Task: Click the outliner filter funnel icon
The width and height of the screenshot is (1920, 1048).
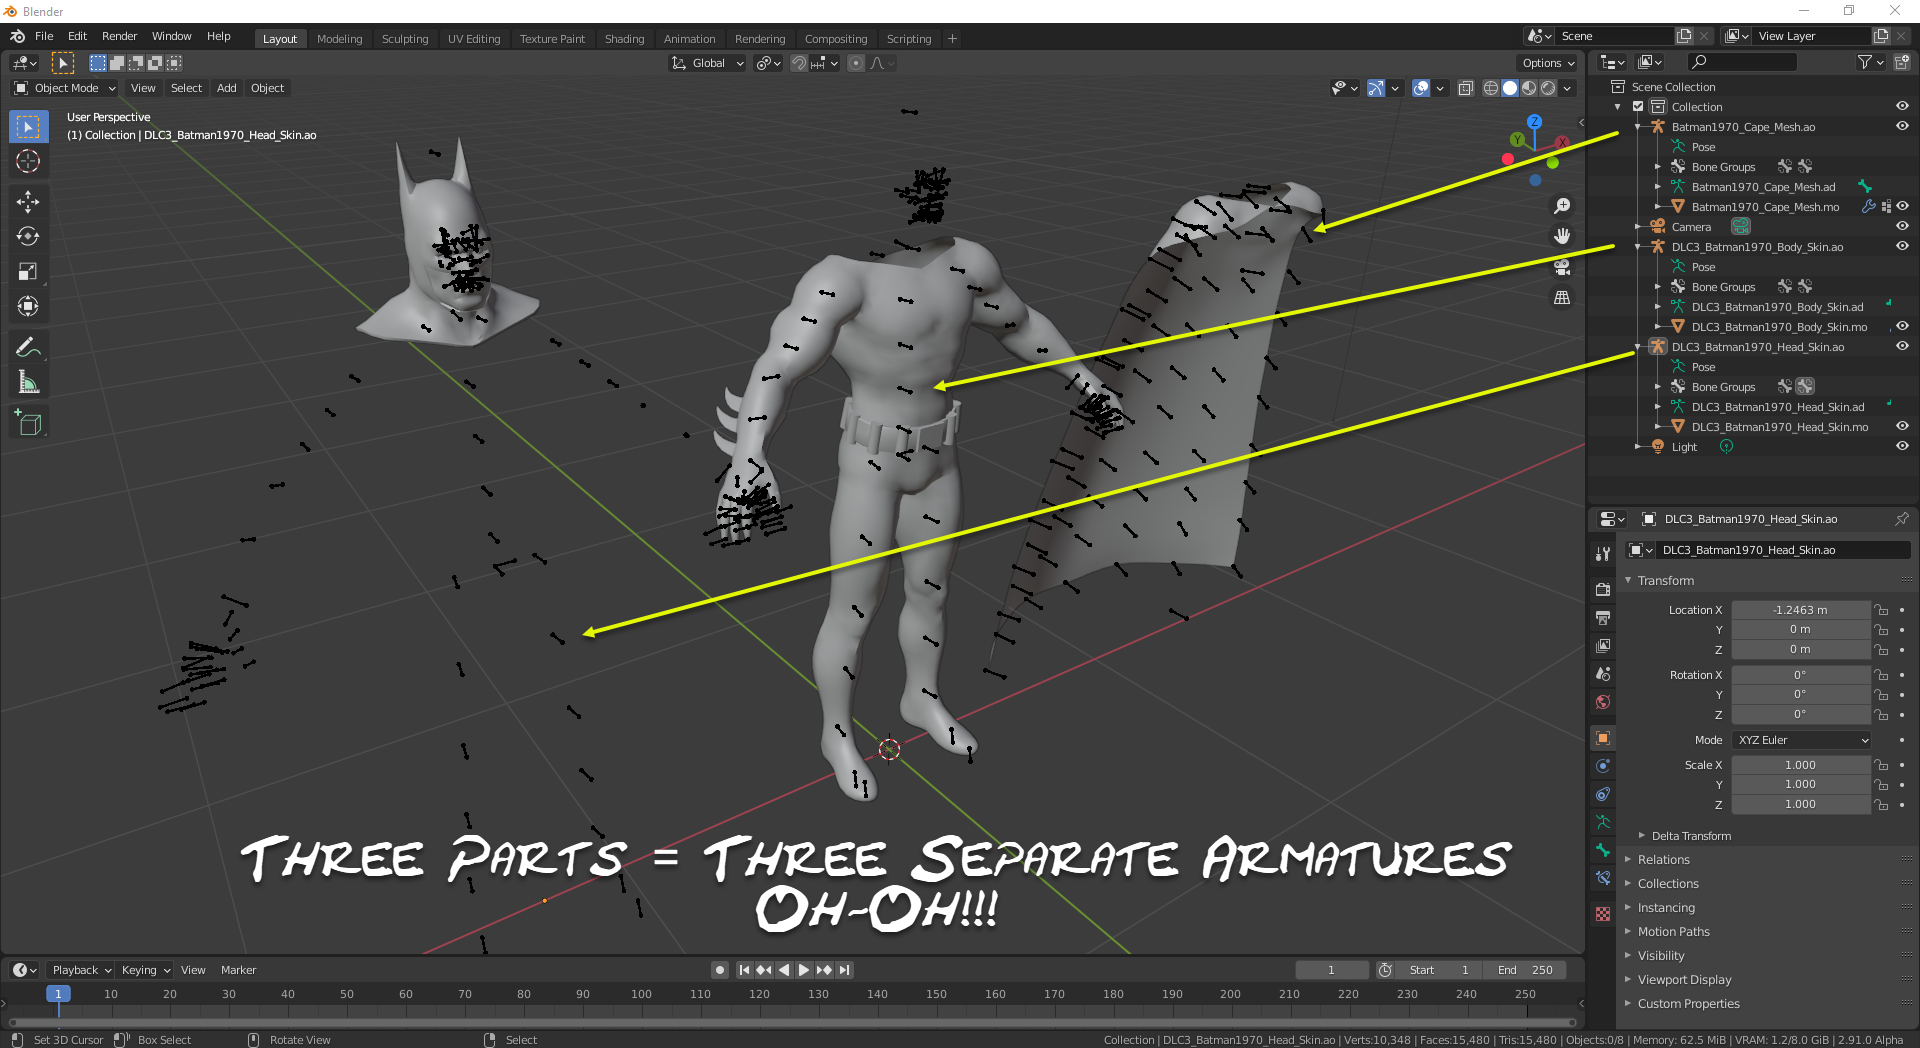Action: [x=1865, y=62]
